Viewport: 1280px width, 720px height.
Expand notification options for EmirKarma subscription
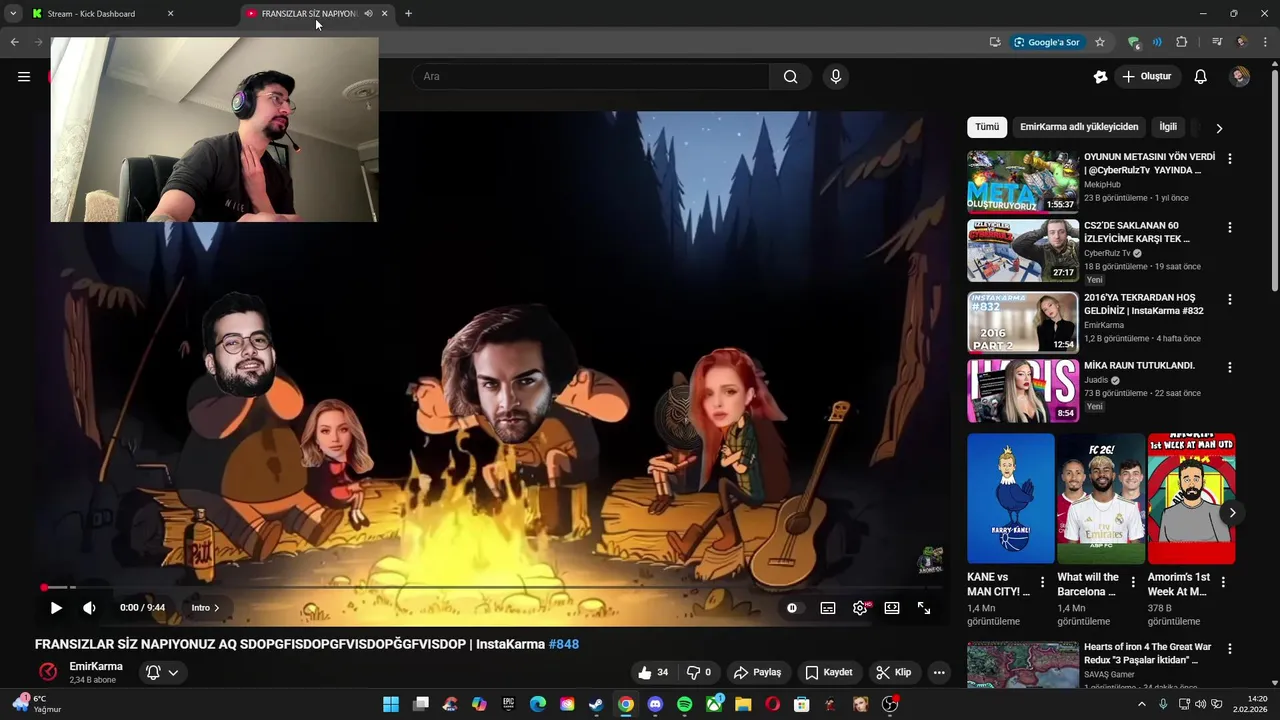click(162, 672)
